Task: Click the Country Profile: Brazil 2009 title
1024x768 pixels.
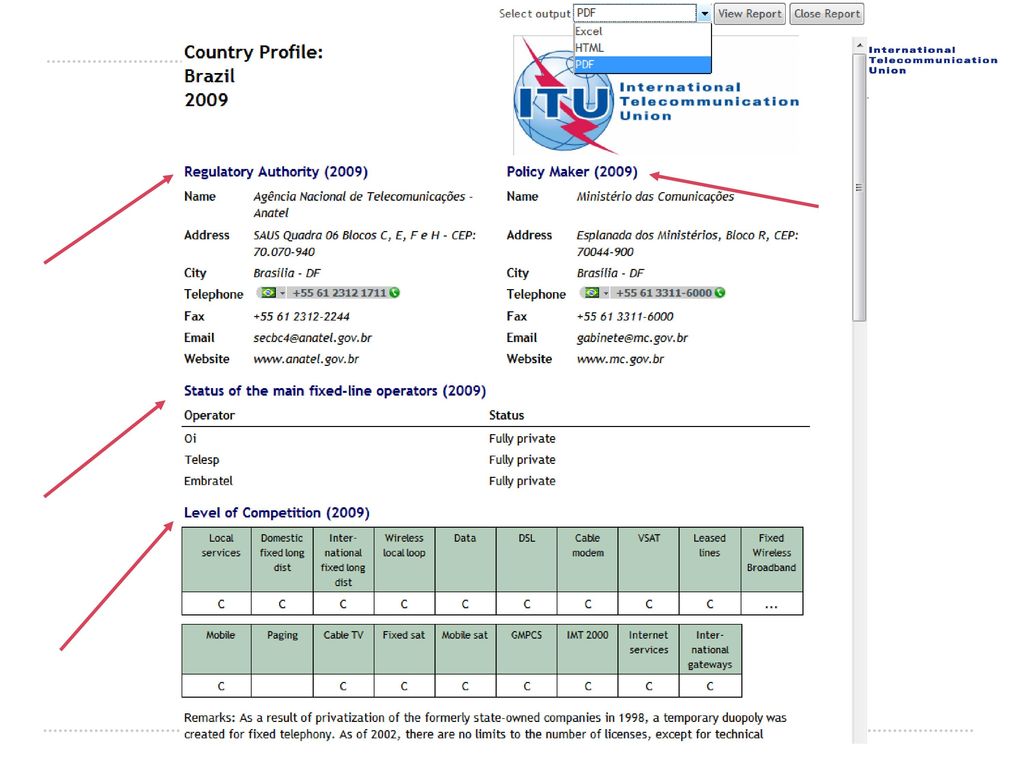Action: click(253, 76)
